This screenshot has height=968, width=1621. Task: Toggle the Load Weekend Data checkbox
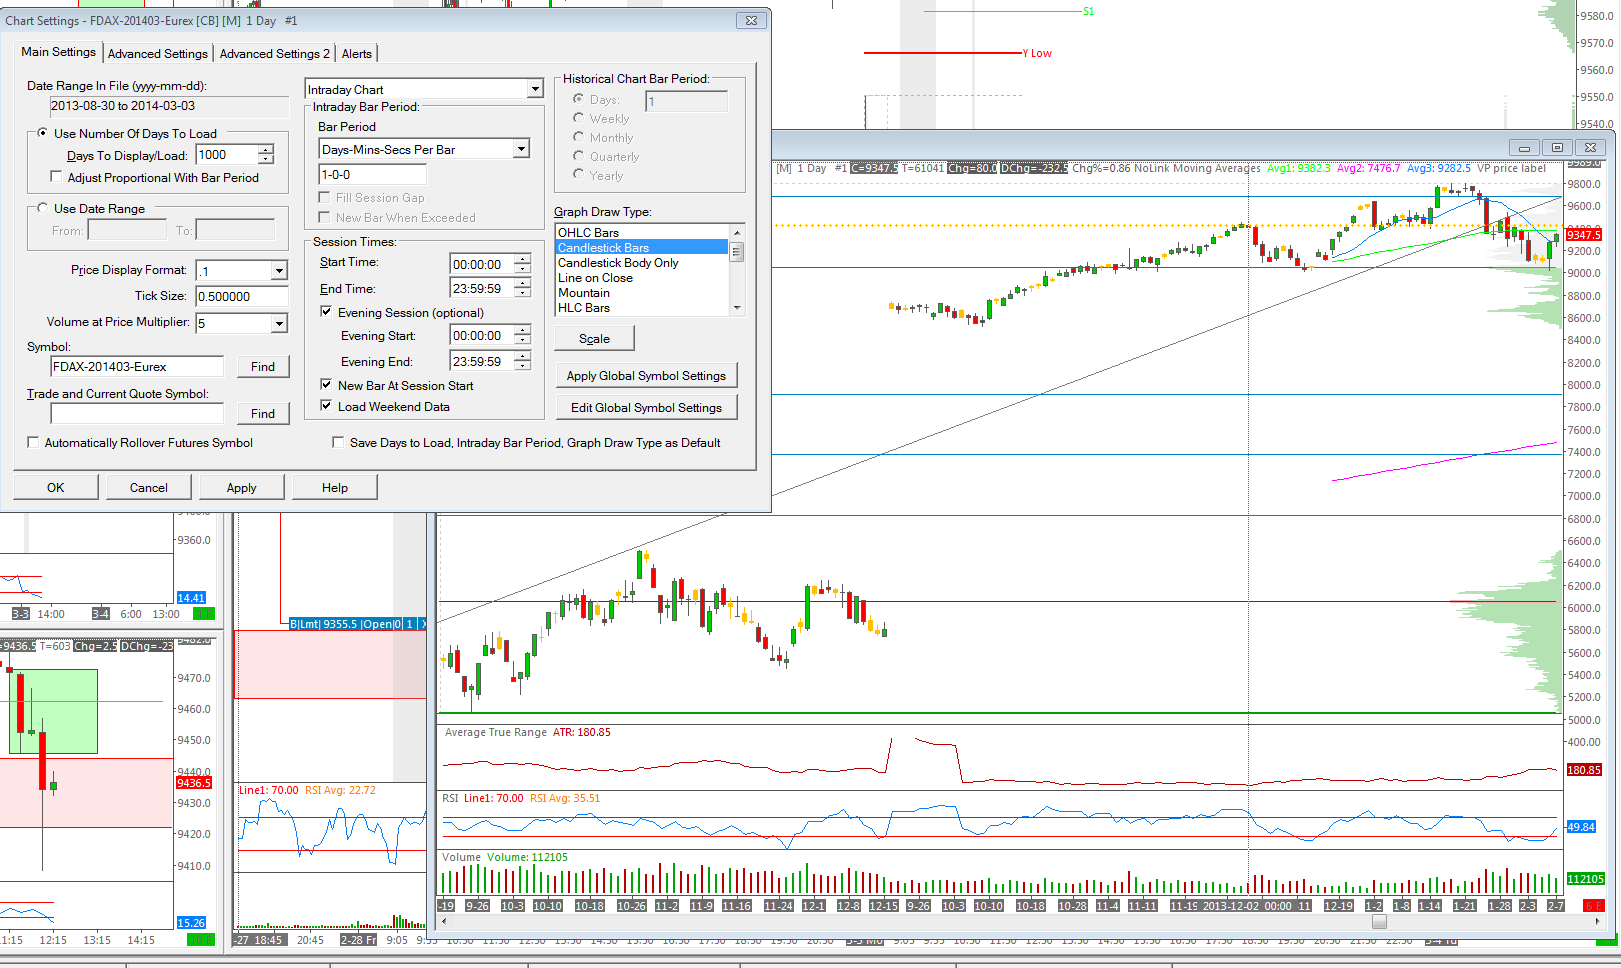[326, 406]
